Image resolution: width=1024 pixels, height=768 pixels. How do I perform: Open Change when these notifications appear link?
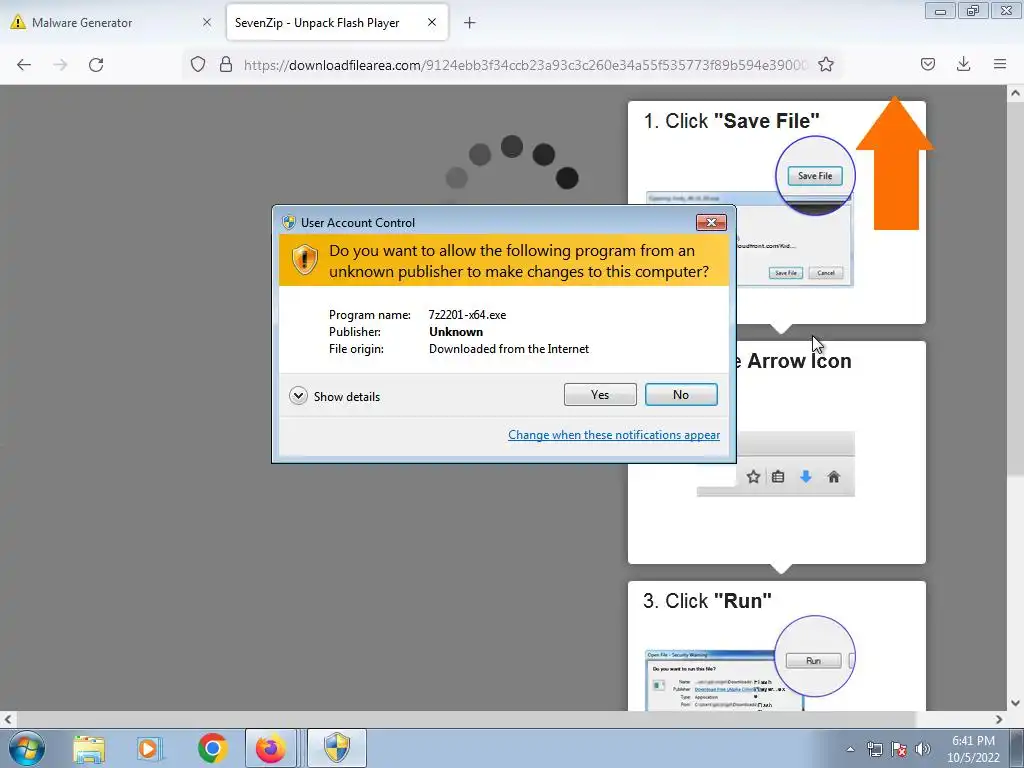click(614, 435)
